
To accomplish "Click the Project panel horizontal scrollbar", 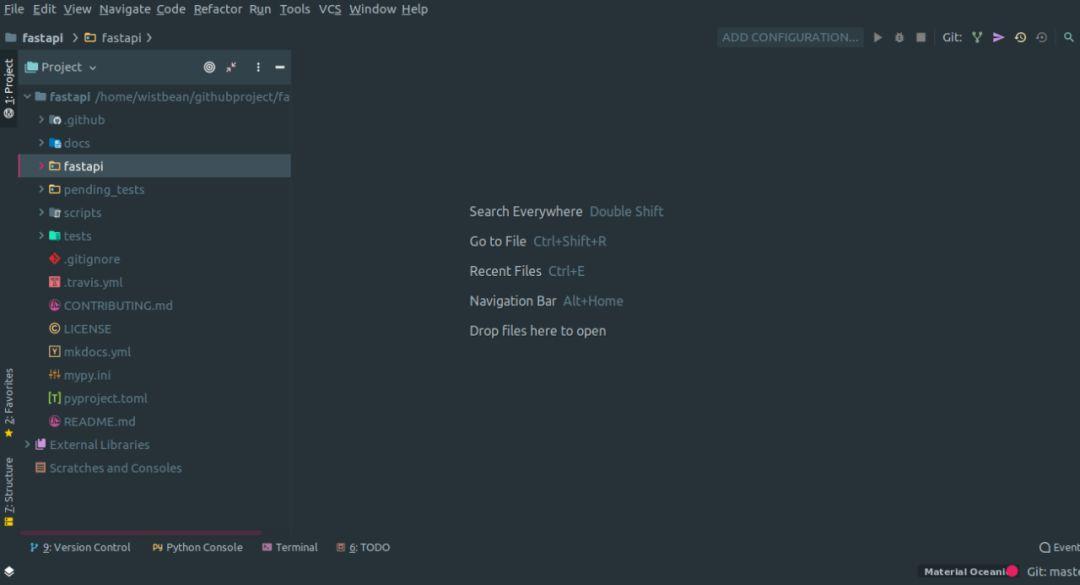I will click(x=141, y=533).
